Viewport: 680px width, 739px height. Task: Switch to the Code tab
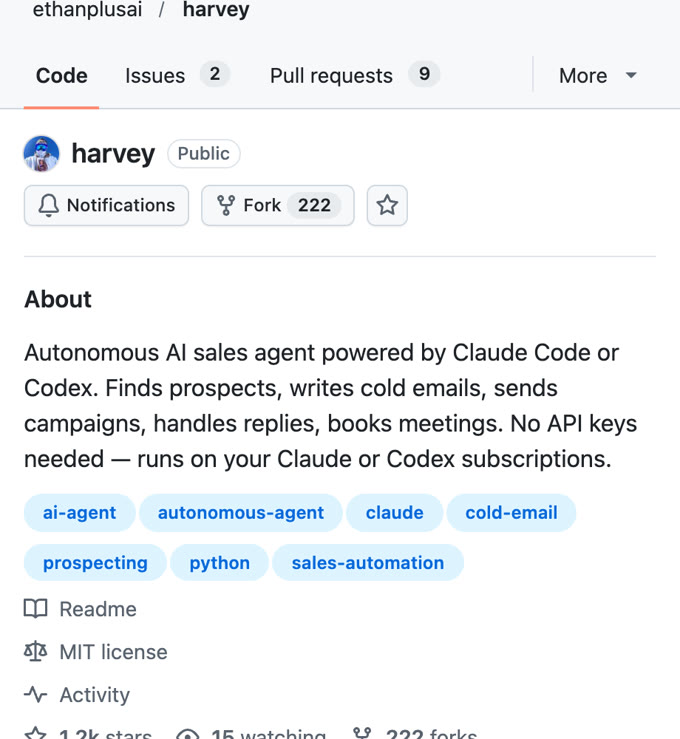[x=62, y=75]
